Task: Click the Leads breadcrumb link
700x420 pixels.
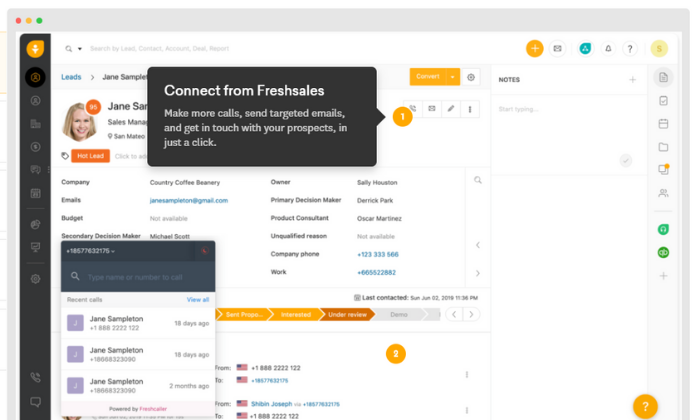Action: 71,77
